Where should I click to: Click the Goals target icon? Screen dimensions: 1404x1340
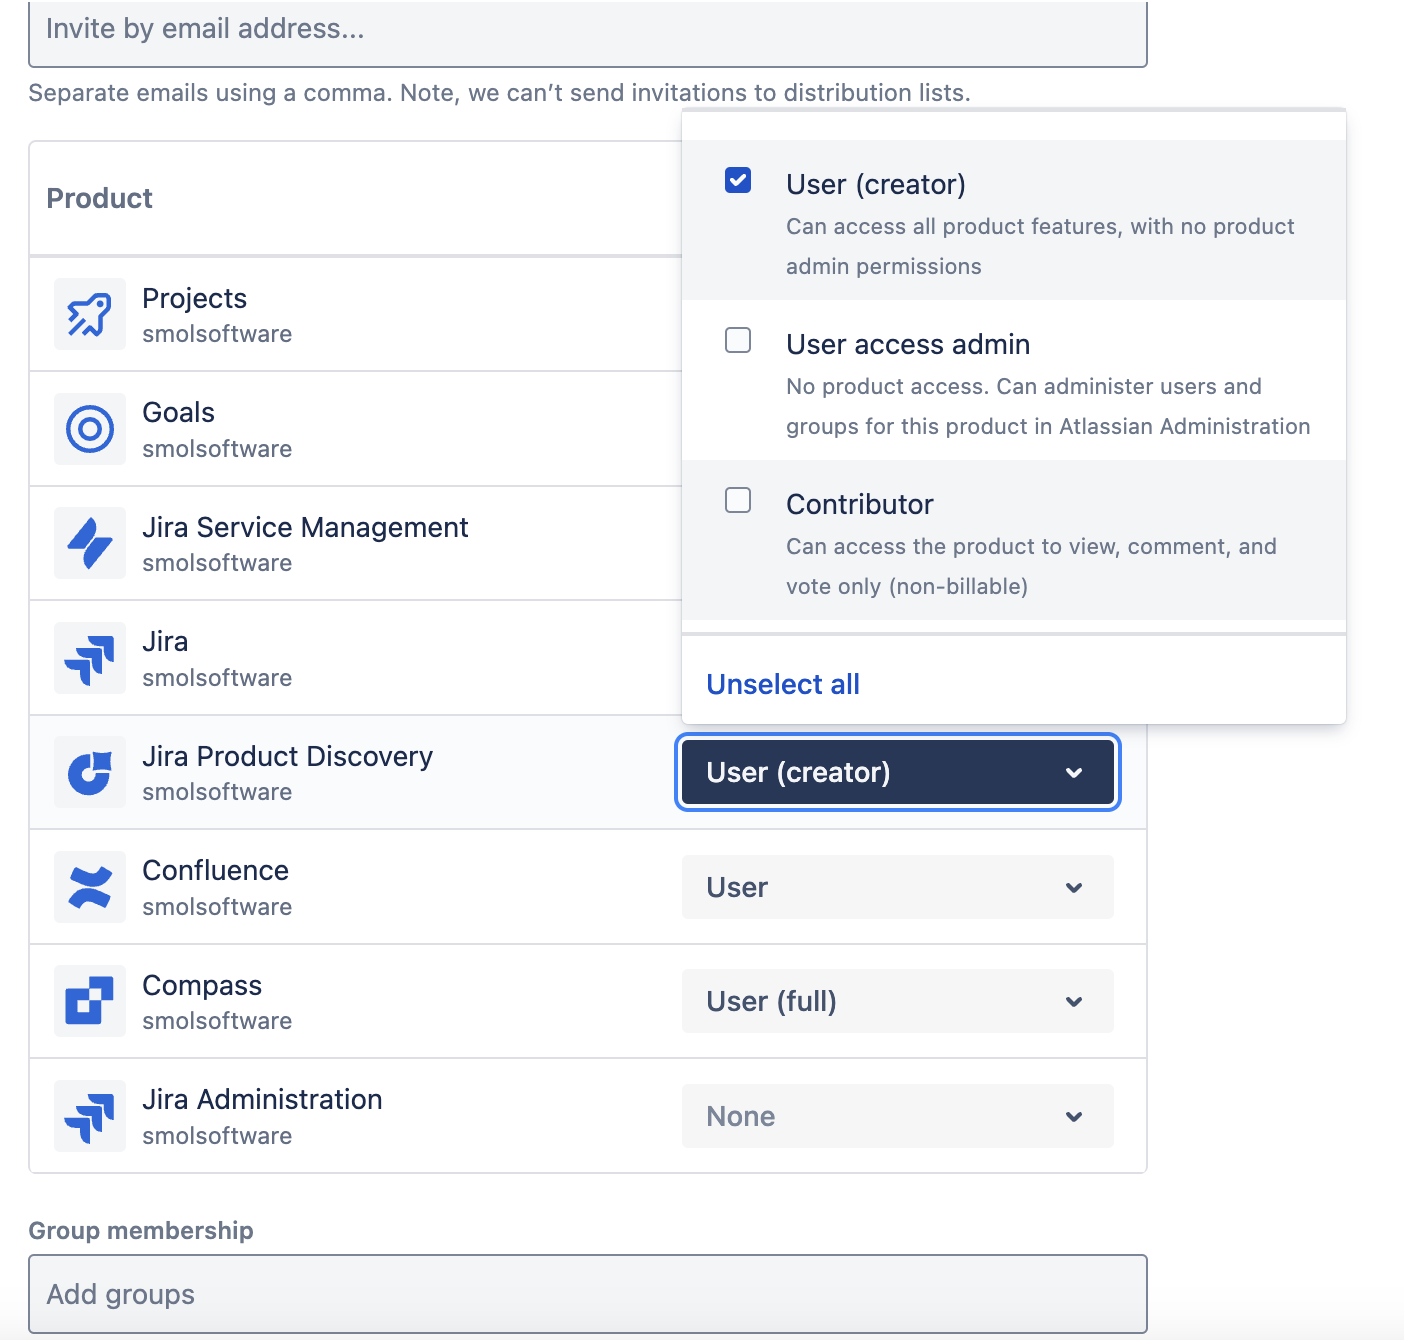coord(90,429)
